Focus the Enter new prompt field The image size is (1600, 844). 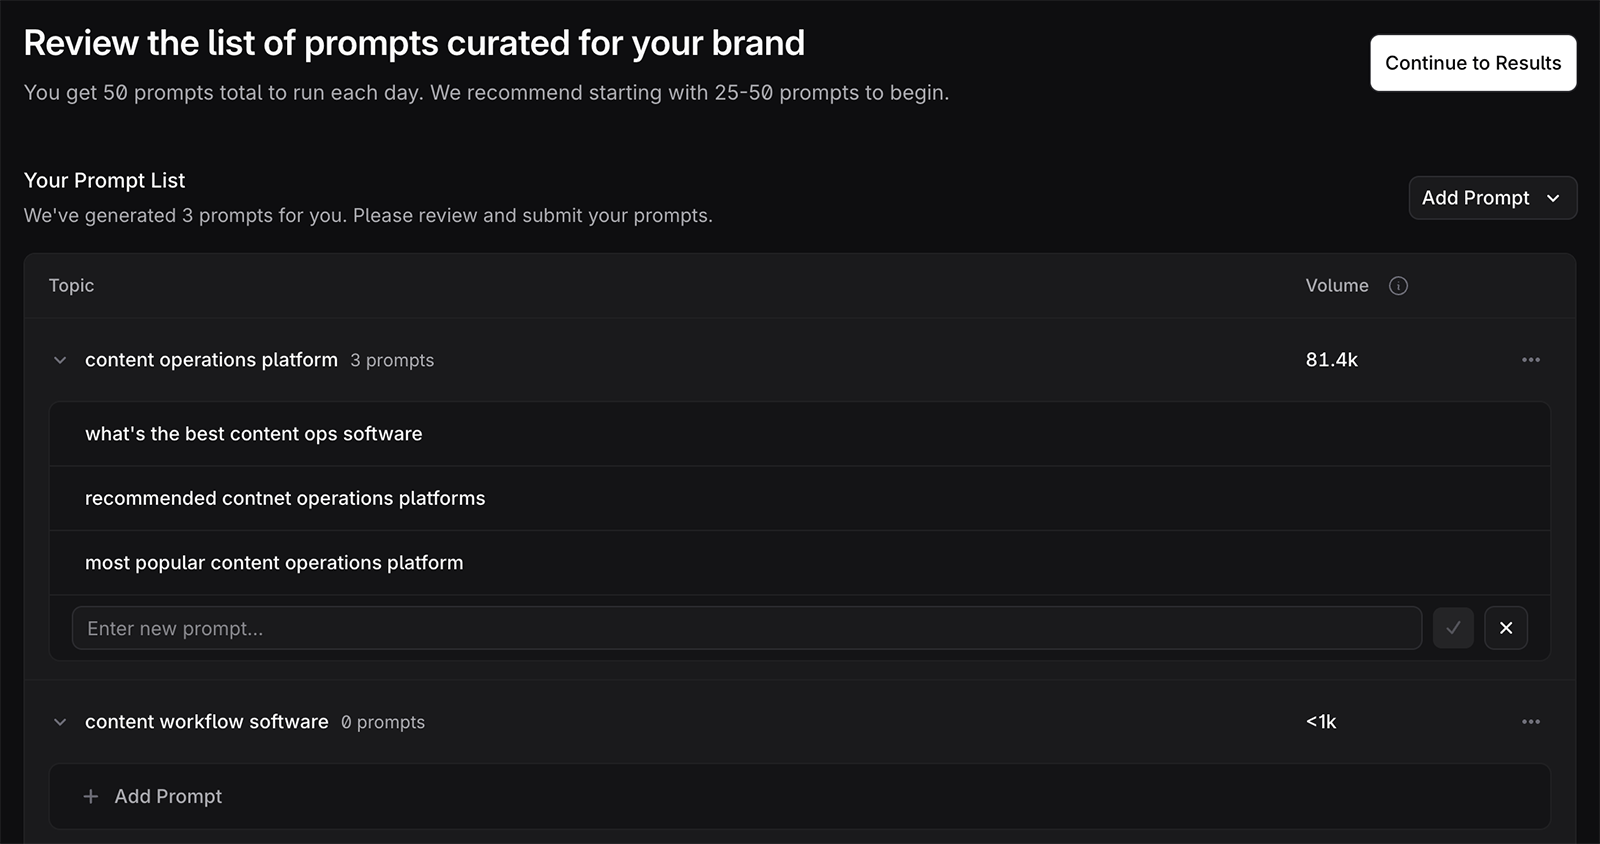746,628
